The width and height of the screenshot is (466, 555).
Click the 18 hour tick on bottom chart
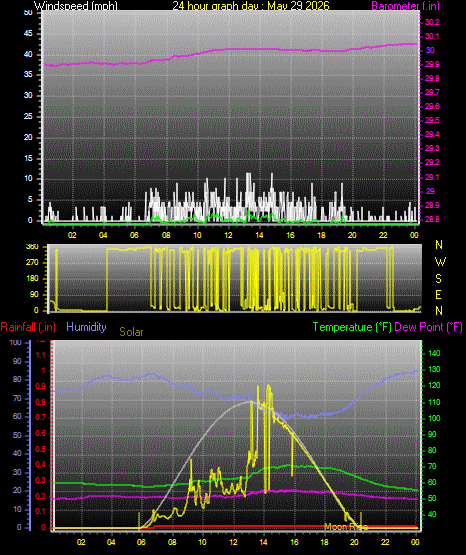coord(324,542)
